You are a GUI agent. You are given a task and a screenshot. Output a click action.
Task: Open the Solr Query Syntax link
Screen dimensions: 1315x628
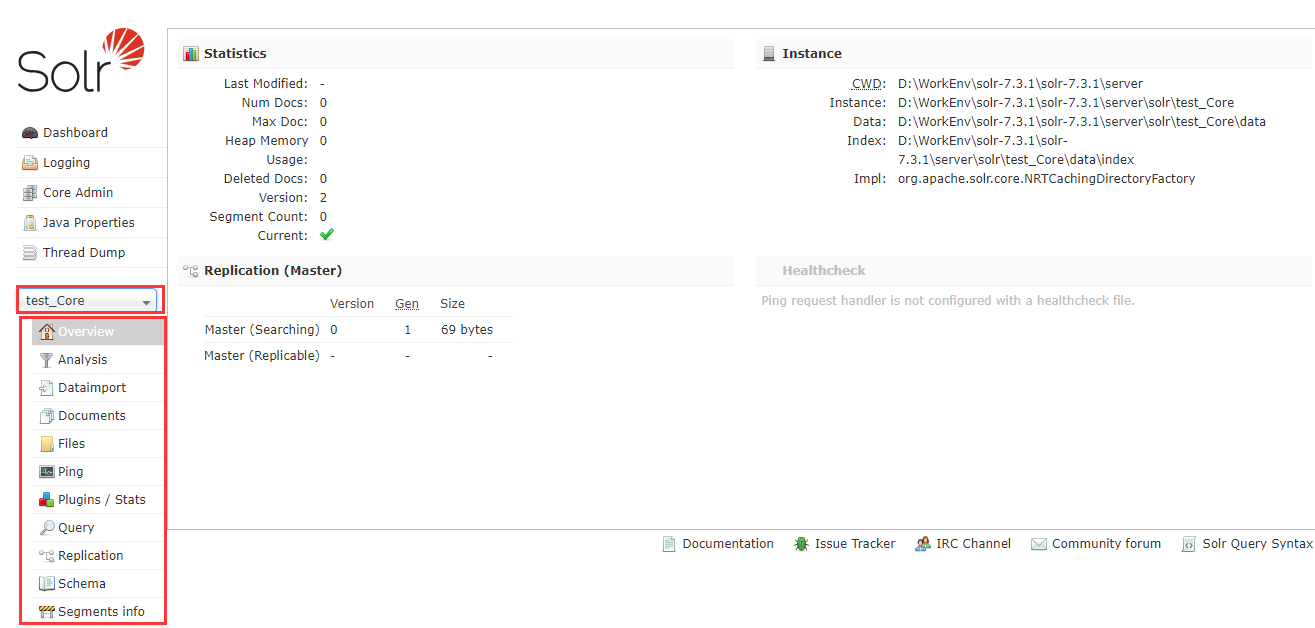pyautogui.click(x=1257, y=544)
